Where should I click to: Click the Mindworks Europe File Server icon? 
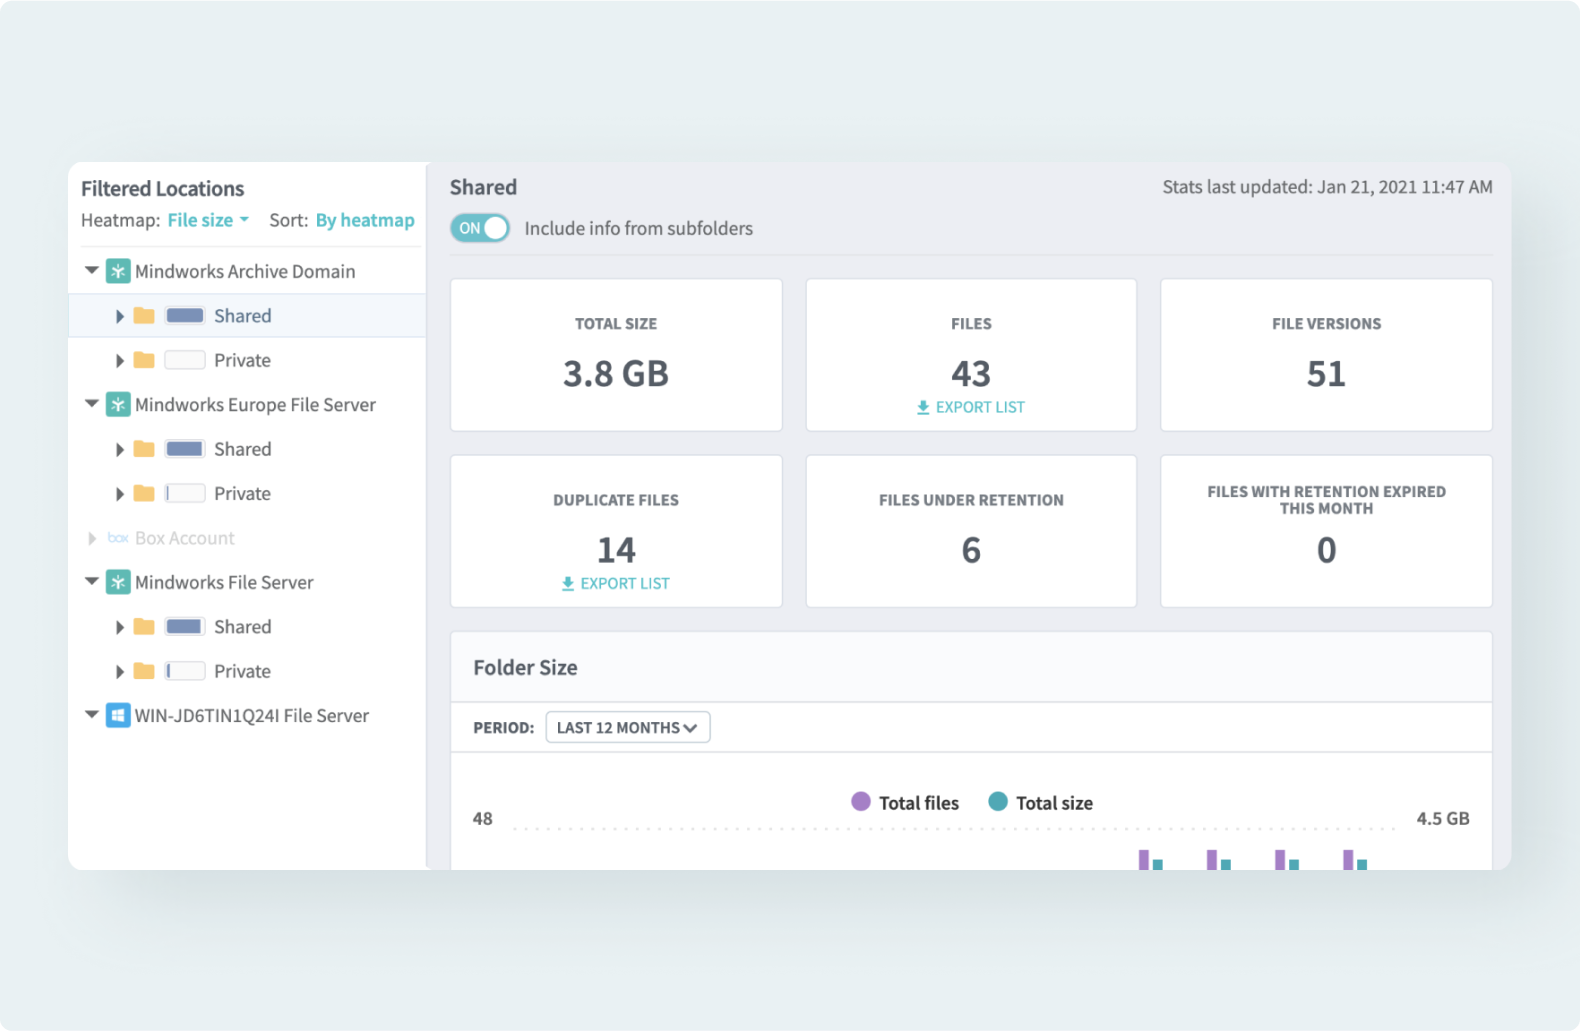(x=118, y=405)
